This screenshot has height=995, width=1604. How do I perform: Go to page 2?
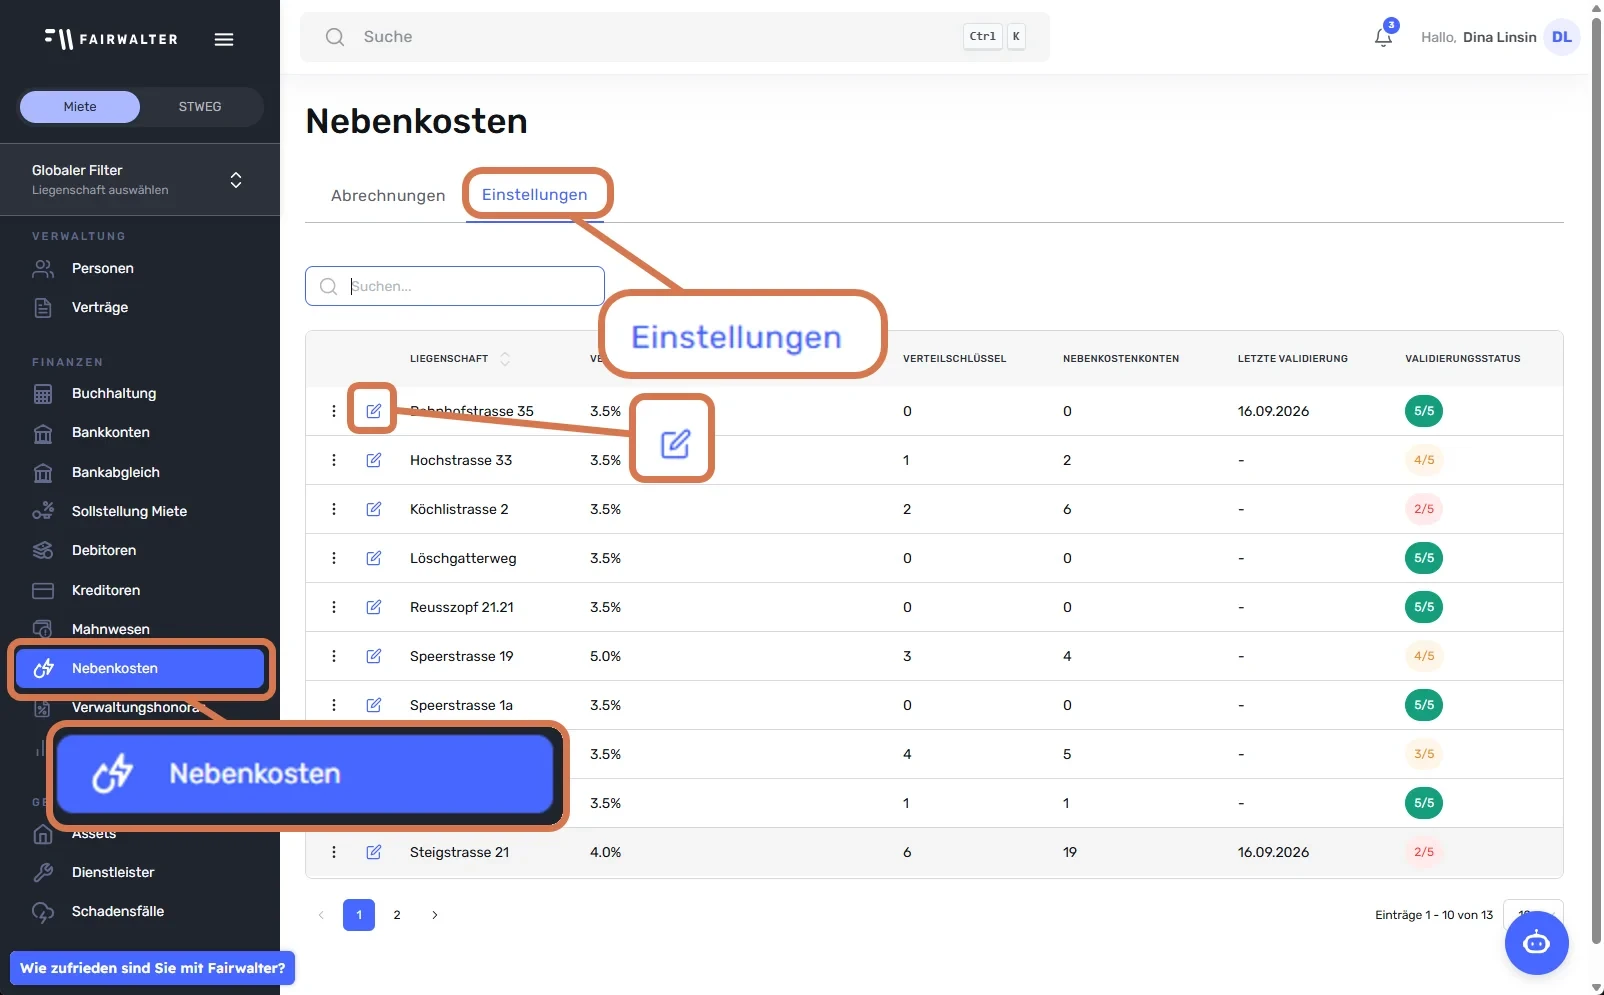tap(397, 915)
